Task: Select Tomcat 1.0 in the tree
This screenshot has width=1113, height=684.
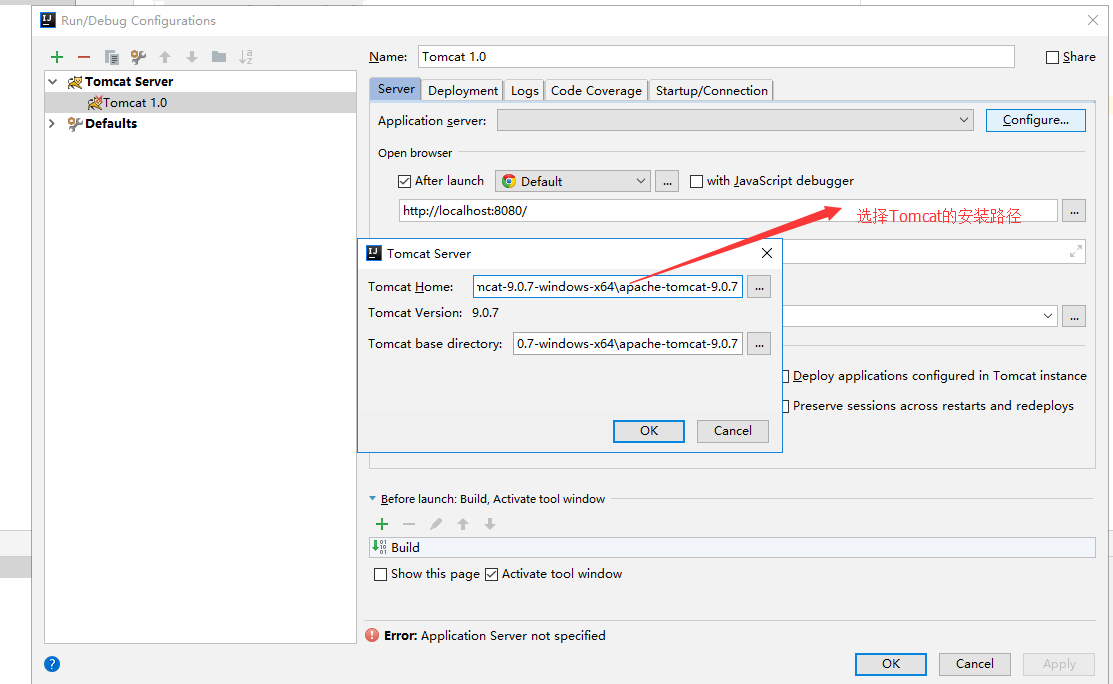Action: [x=200, y=103]
